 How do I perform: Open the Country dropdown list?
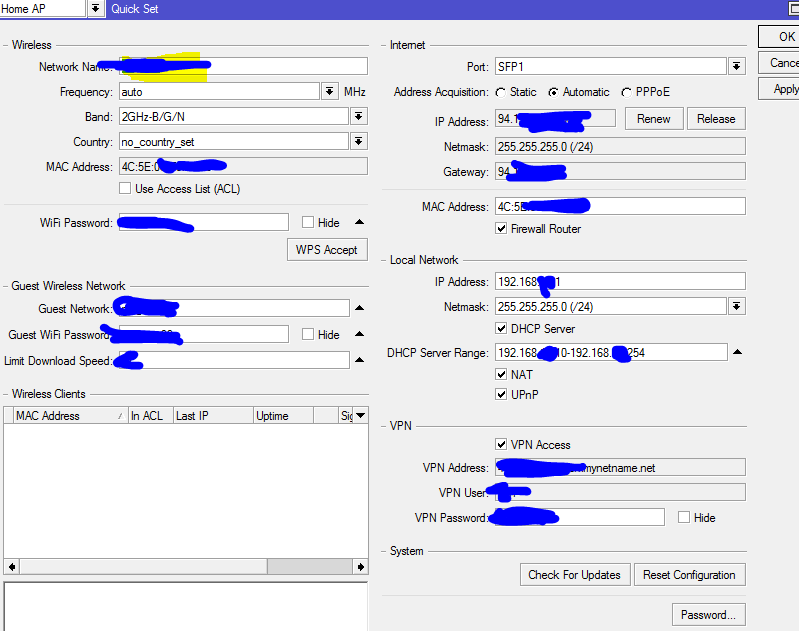pos(358,142)
